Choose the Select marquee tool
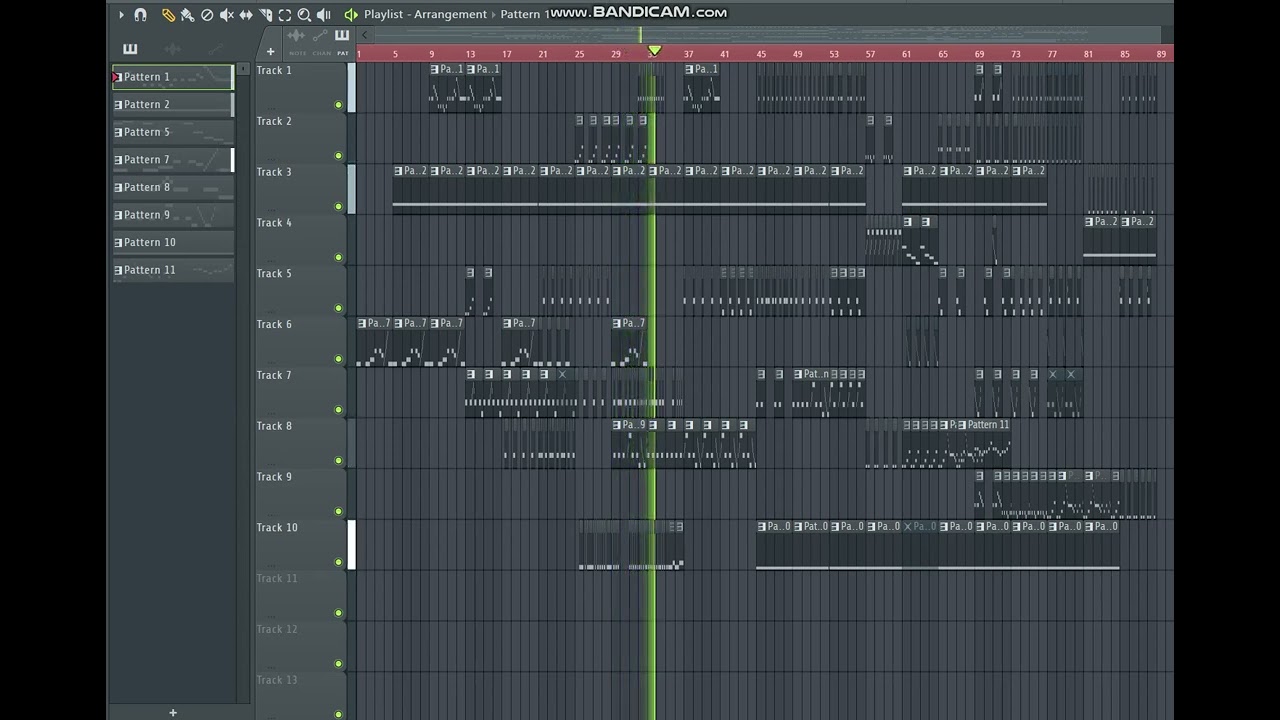 [x=285, y=15]
